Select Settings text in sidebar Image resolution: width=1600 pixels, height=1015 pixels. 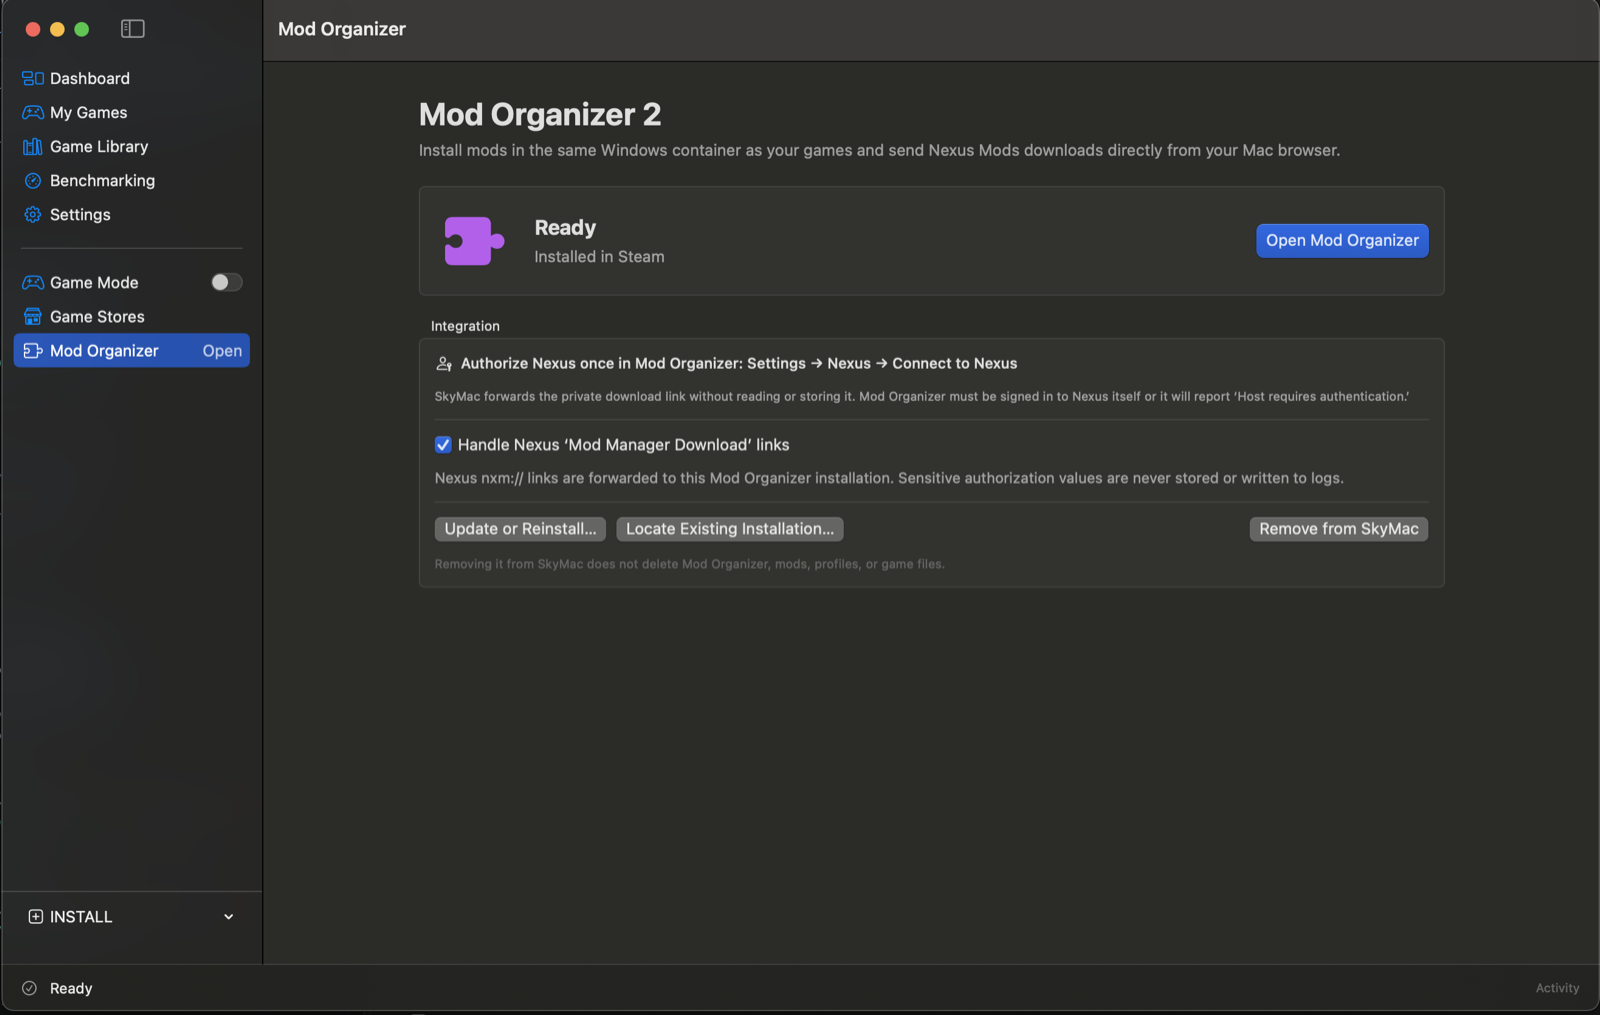pyautogui.click(x=80, y=214)
